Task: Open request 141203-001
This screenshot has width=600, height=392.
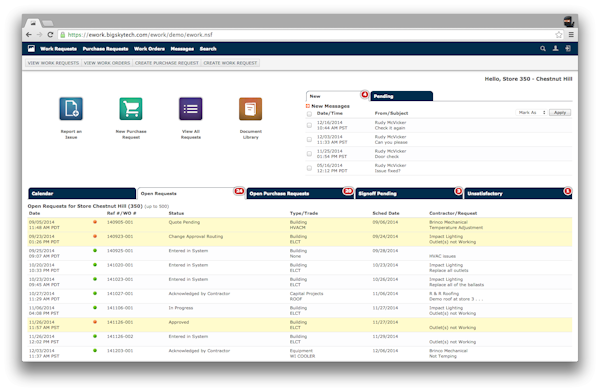Action: tap(120, 351)
